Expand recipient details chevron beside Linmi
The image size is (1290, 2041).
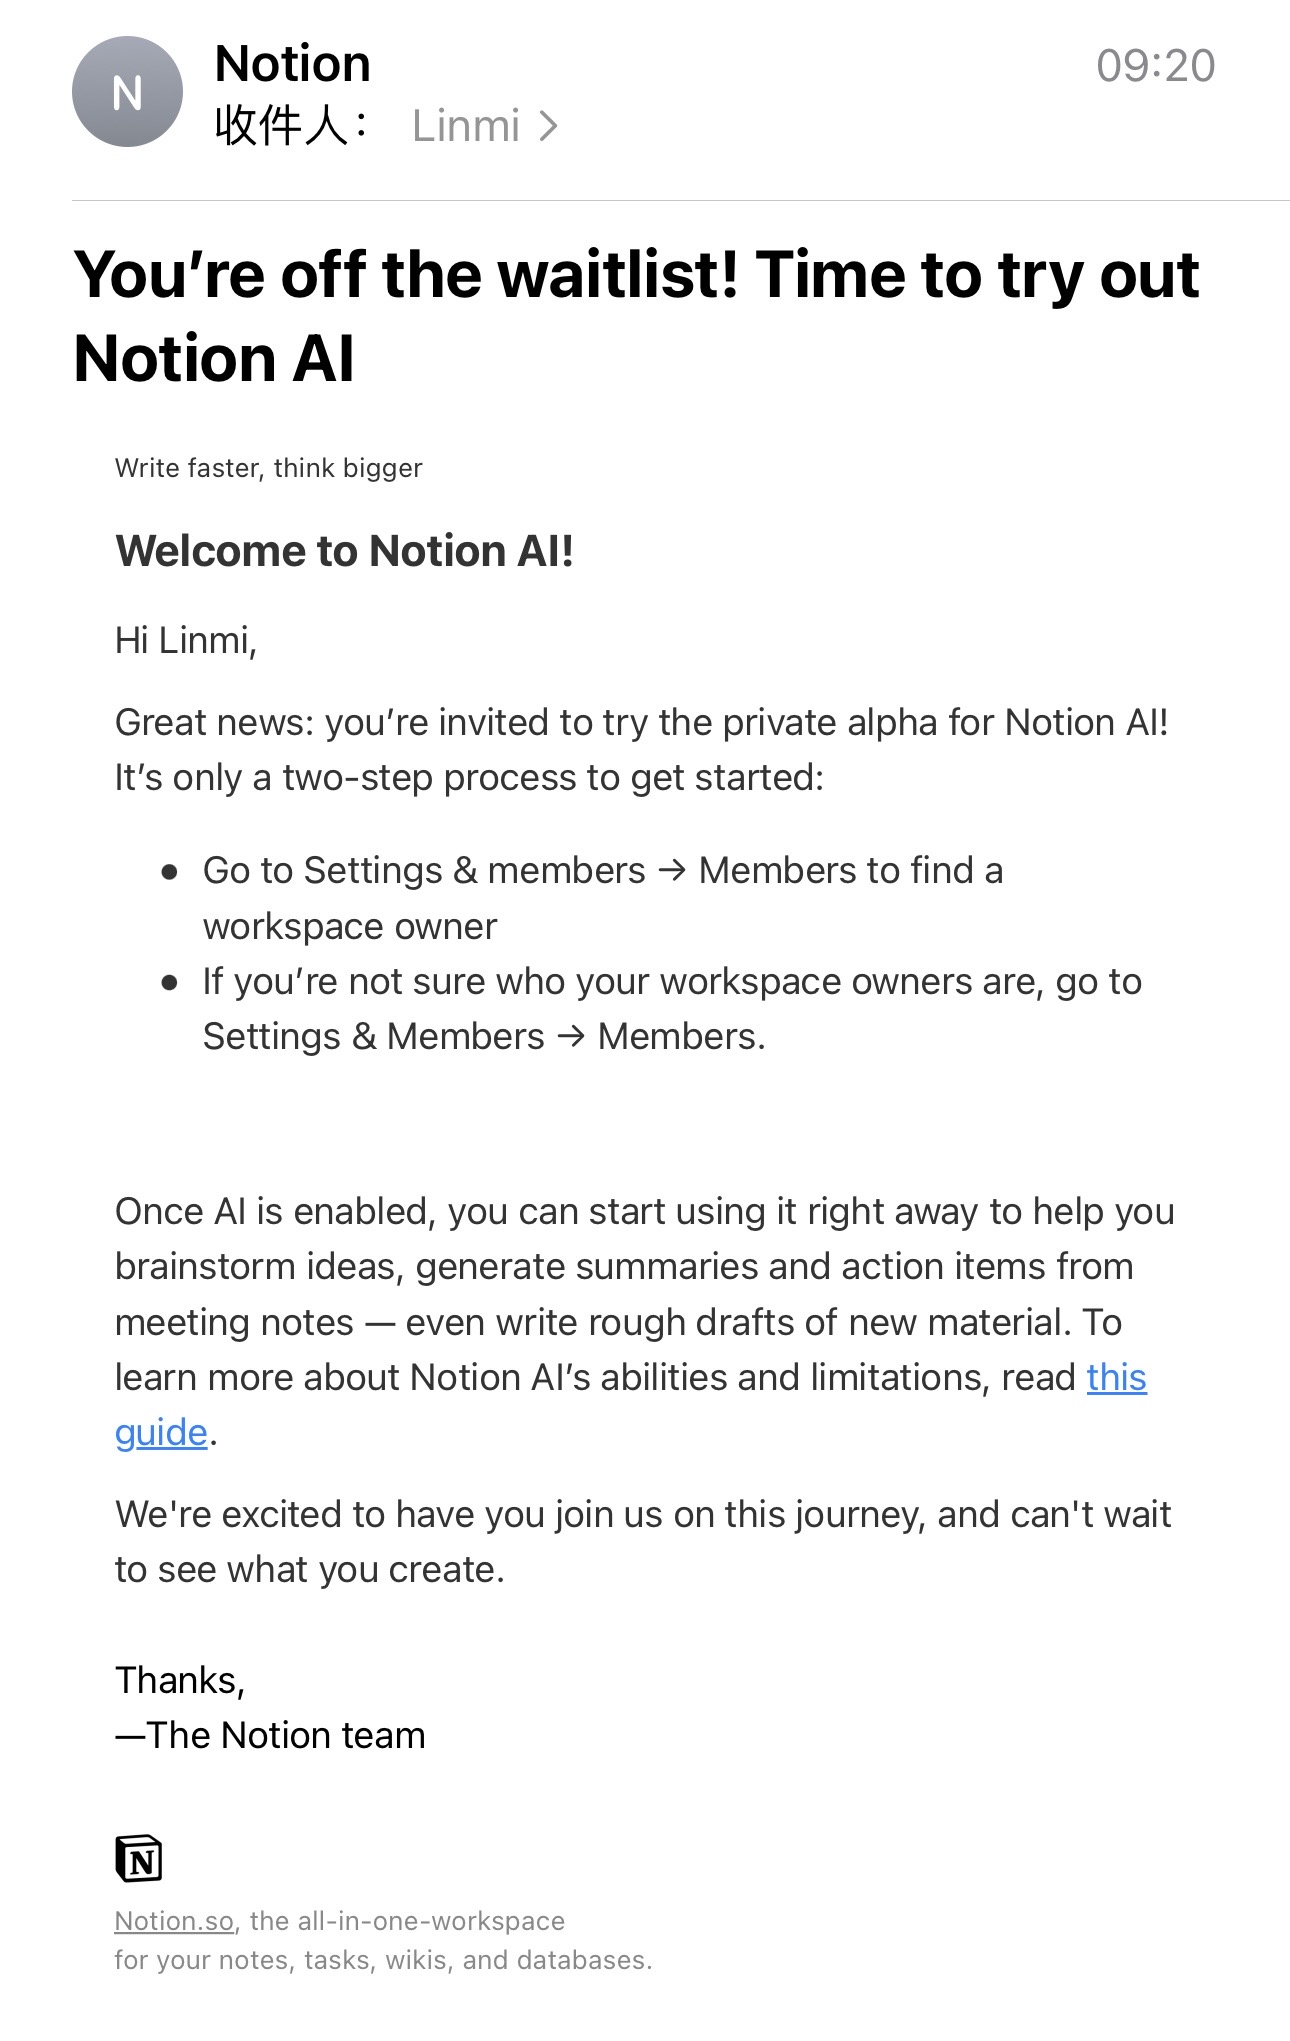548,127
